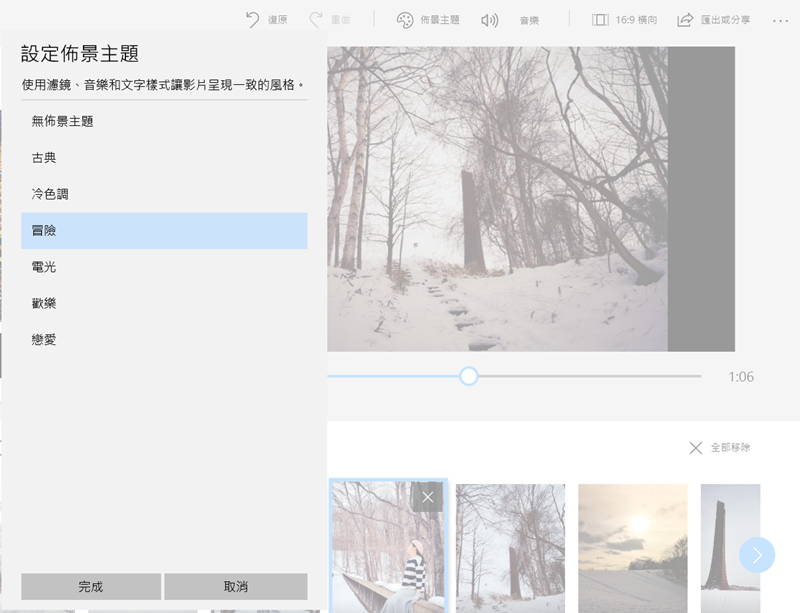Click the X icon beside 全部移除
Image resolution: width=800 pixels, height=613 pixels.
(x=695, y=448)
